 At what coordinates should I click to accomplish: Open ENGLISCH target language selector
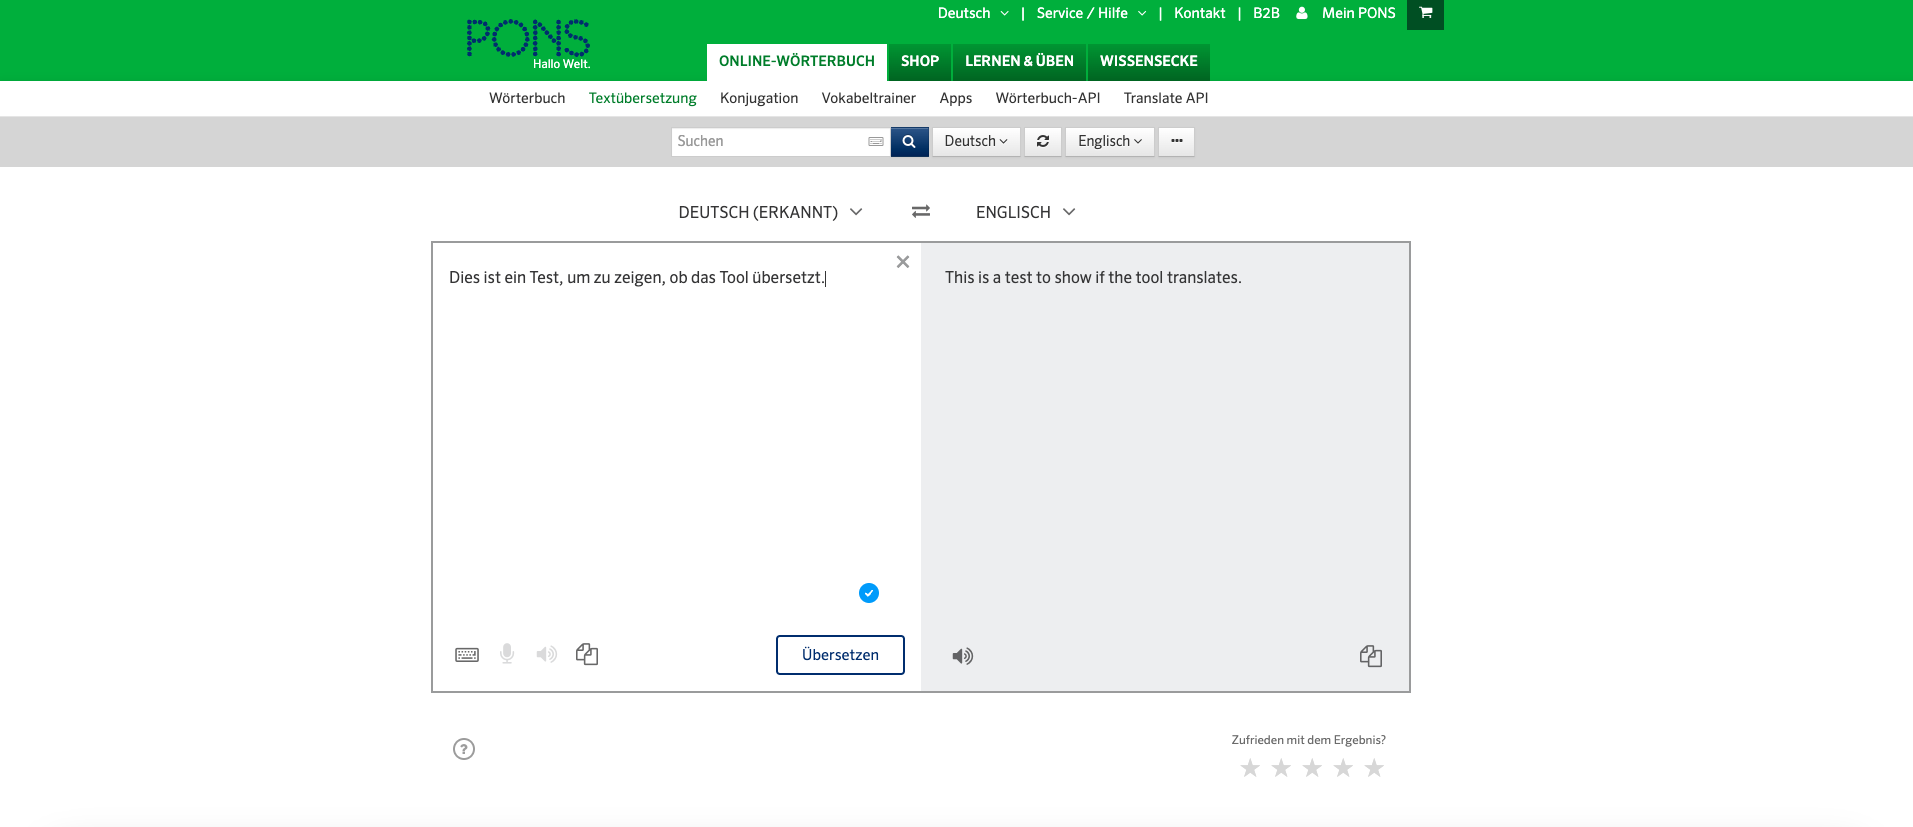[x=1025, y=212]
